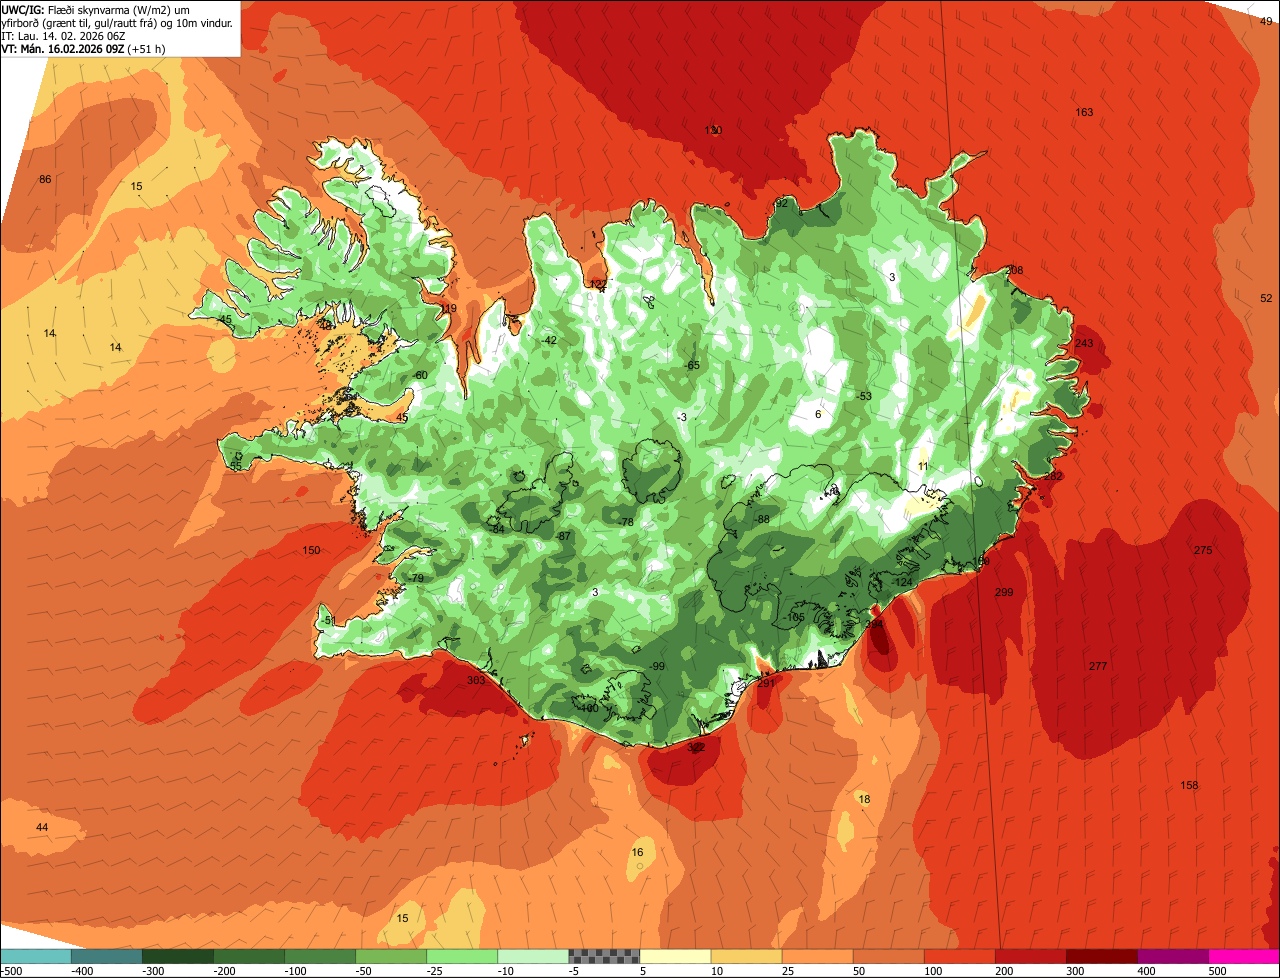Pick the pale yellow swatch between 5 and 10
1280x978 pixels.
pos(675,956)
